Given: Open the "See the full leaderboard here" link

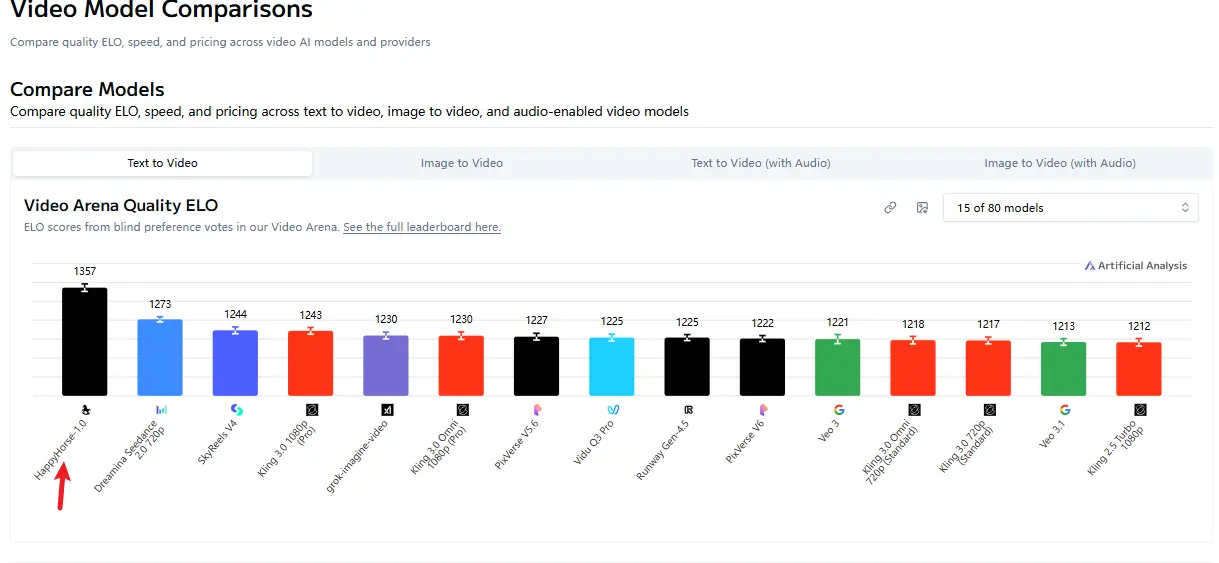Looking at the screenshot, I should (422, 227).
